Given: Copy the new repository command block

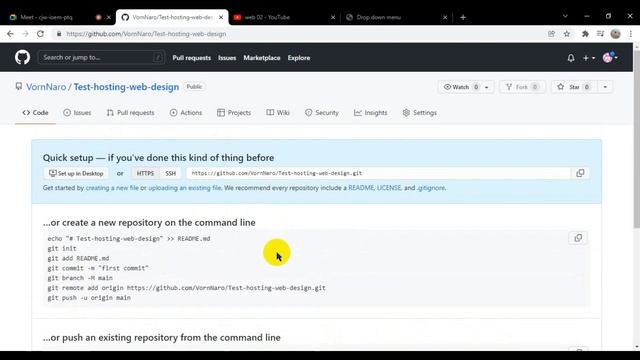Looking at the screenshot, I should tap(578, 238).
